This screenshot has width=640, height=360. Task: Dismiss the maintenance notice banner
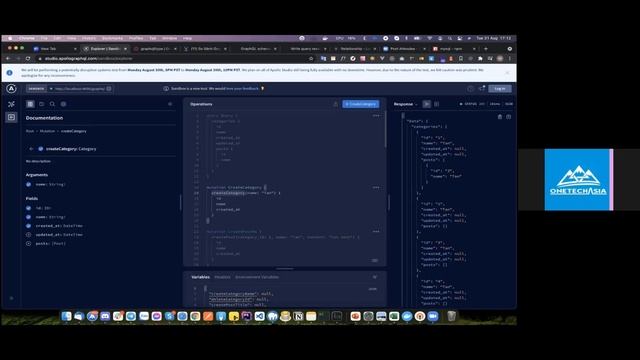(x=507, y=73)
